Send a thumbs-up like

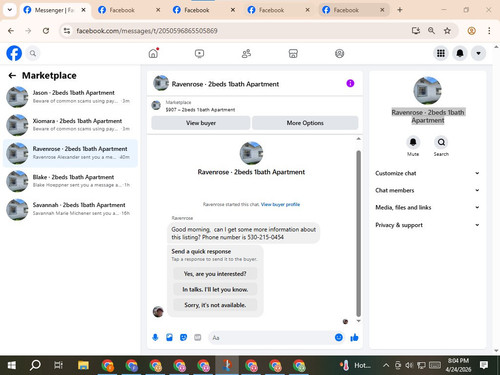pos(354,337)
